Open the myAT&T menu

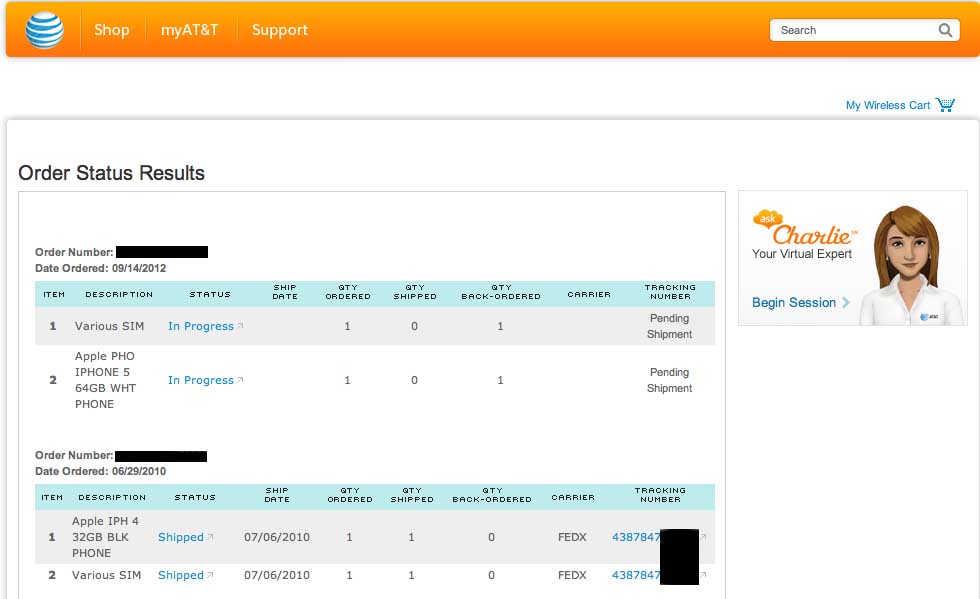pyautogui.click(x=189, y=30)
